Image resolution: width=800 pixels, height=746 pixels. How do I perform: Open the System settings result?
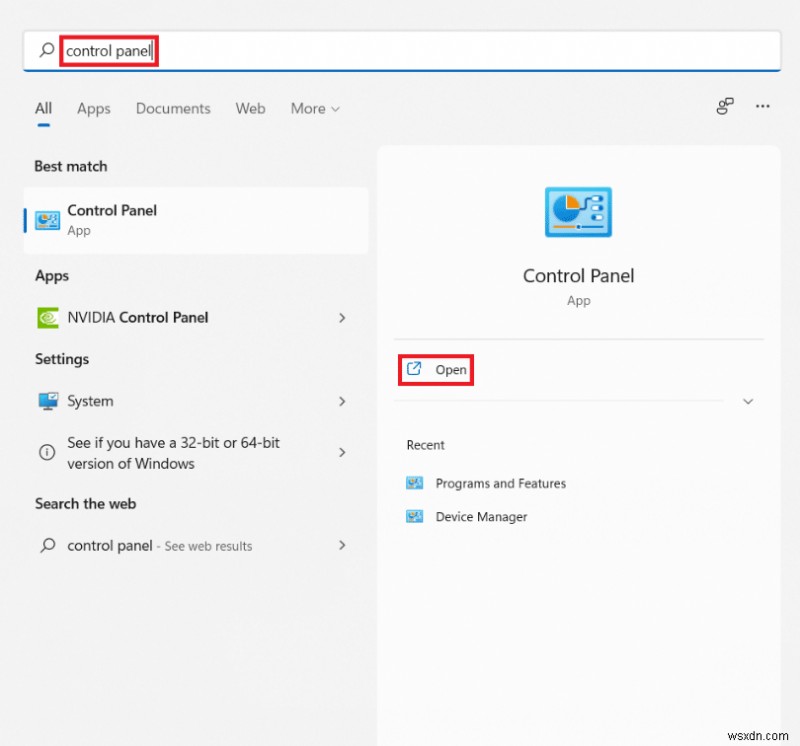[x=196, y=401]
